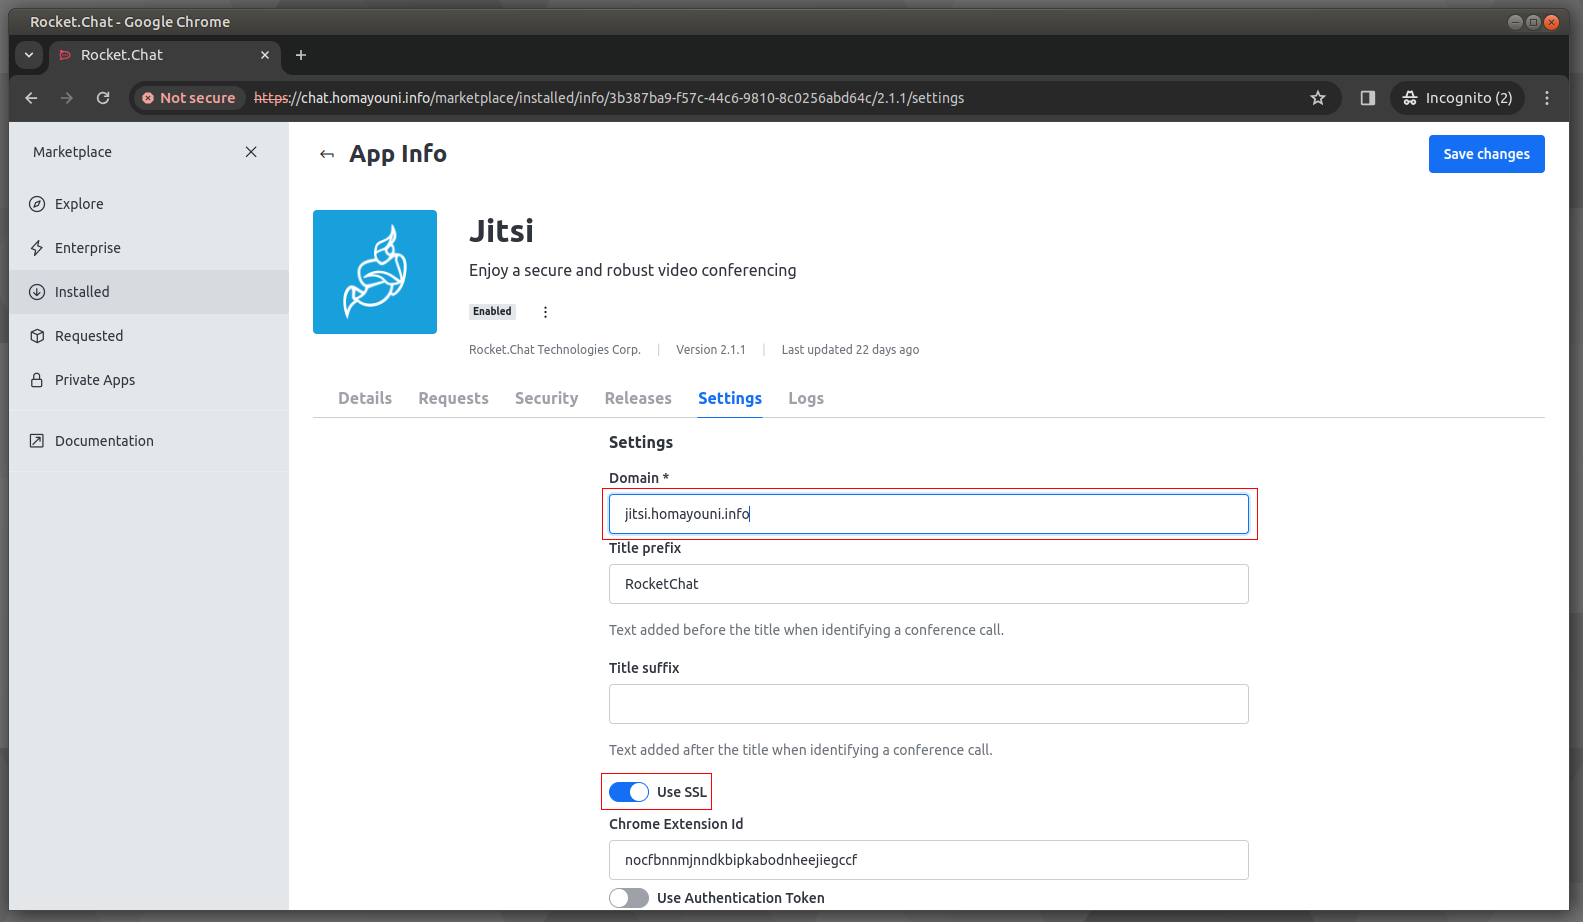Click the address bar URL
This screenshot has height=922, width=1583.
tap(609, 98)
